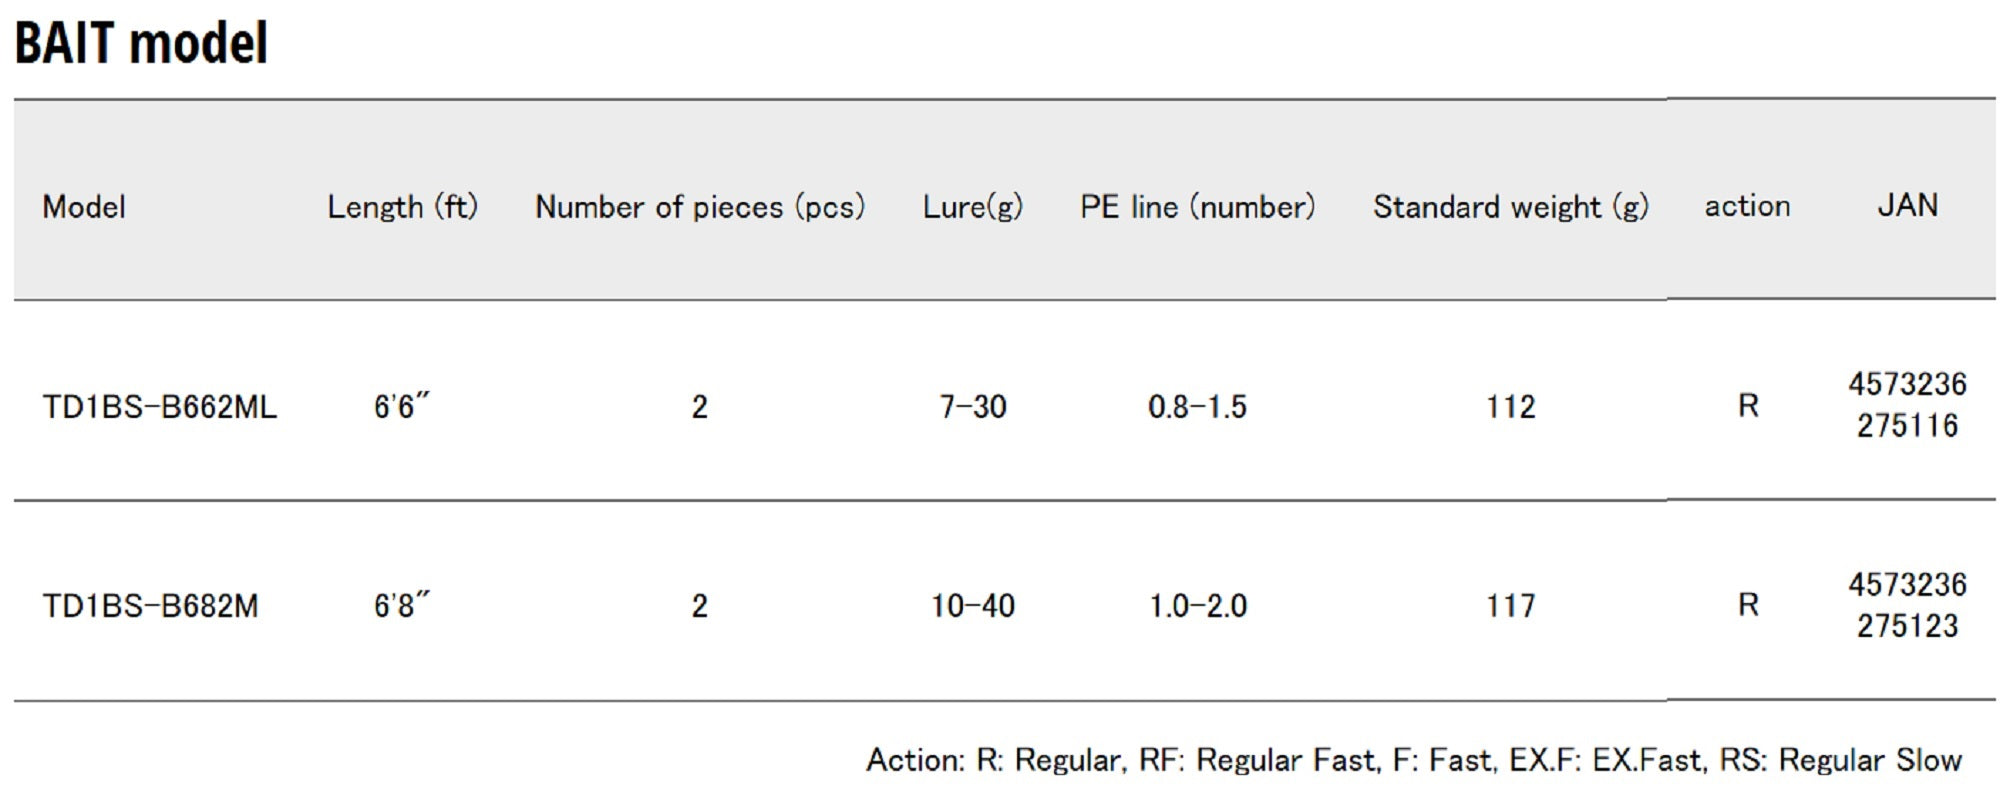This screenshot has width=2000, height=802.
Task: Click the 1.0-2.0 PE line value
Action: click(x=1197, y=606)
